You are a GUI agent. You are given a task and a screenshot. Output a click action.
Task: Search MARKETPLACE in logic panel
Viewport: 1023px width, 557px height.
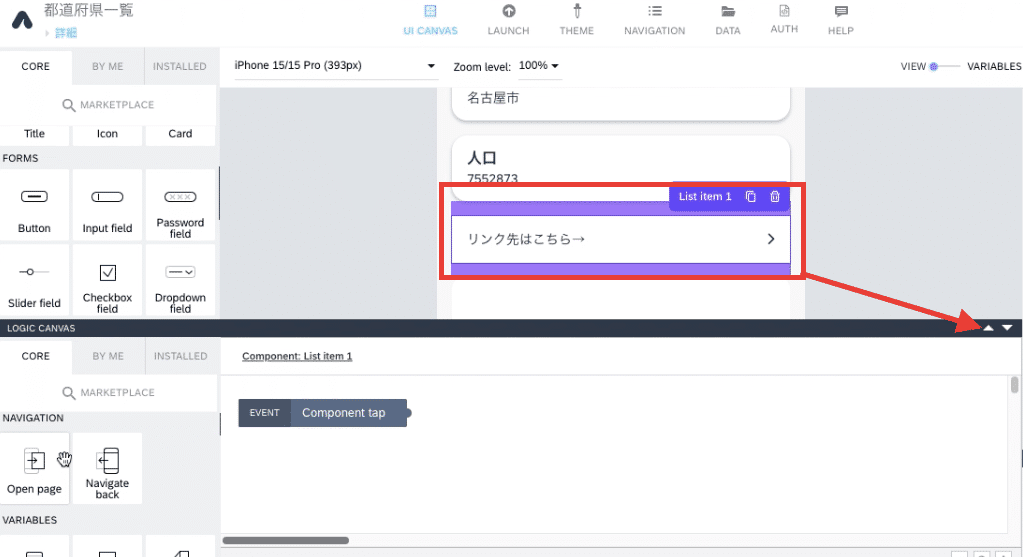tap(108, 393)
